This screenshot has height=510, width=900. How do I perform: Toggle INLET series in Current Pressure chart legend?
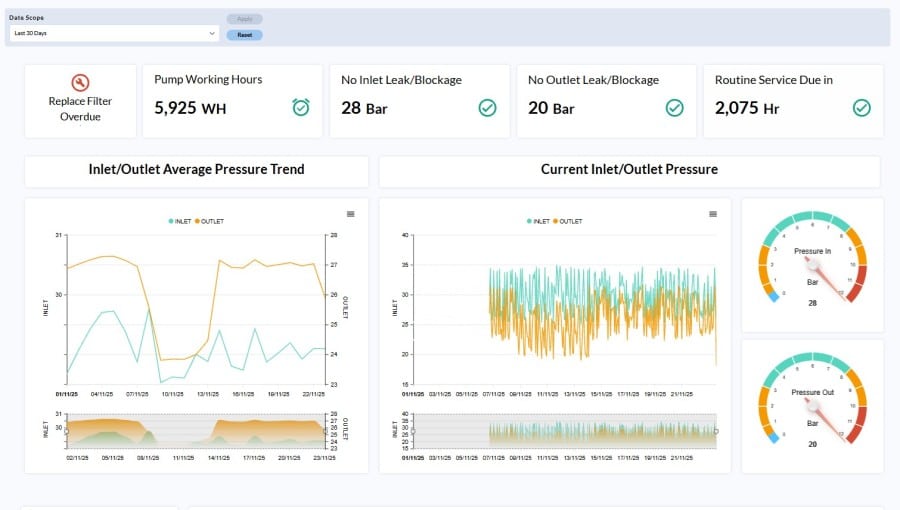[x=538, y=221]
